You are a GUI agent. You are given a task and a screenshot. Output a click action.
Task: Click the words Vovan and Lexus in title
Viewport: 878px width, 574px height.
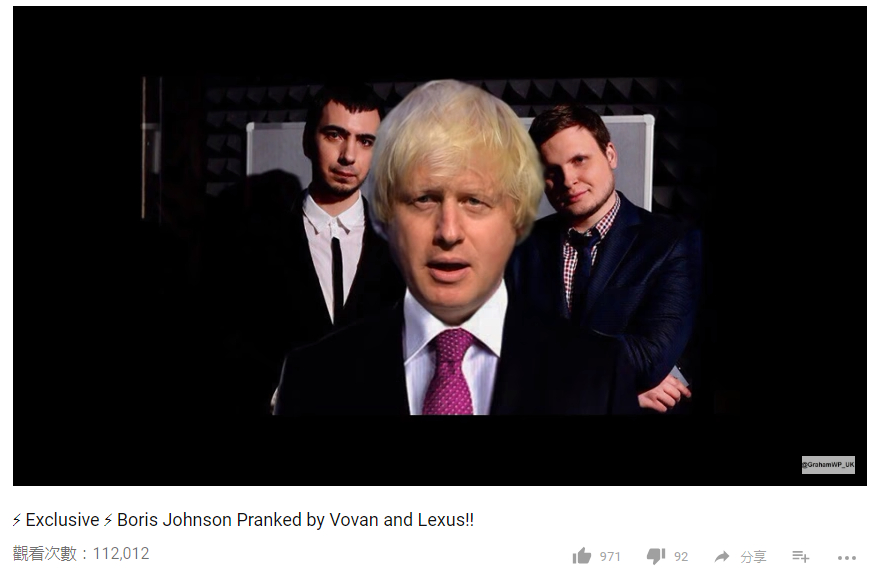point(401,520)
